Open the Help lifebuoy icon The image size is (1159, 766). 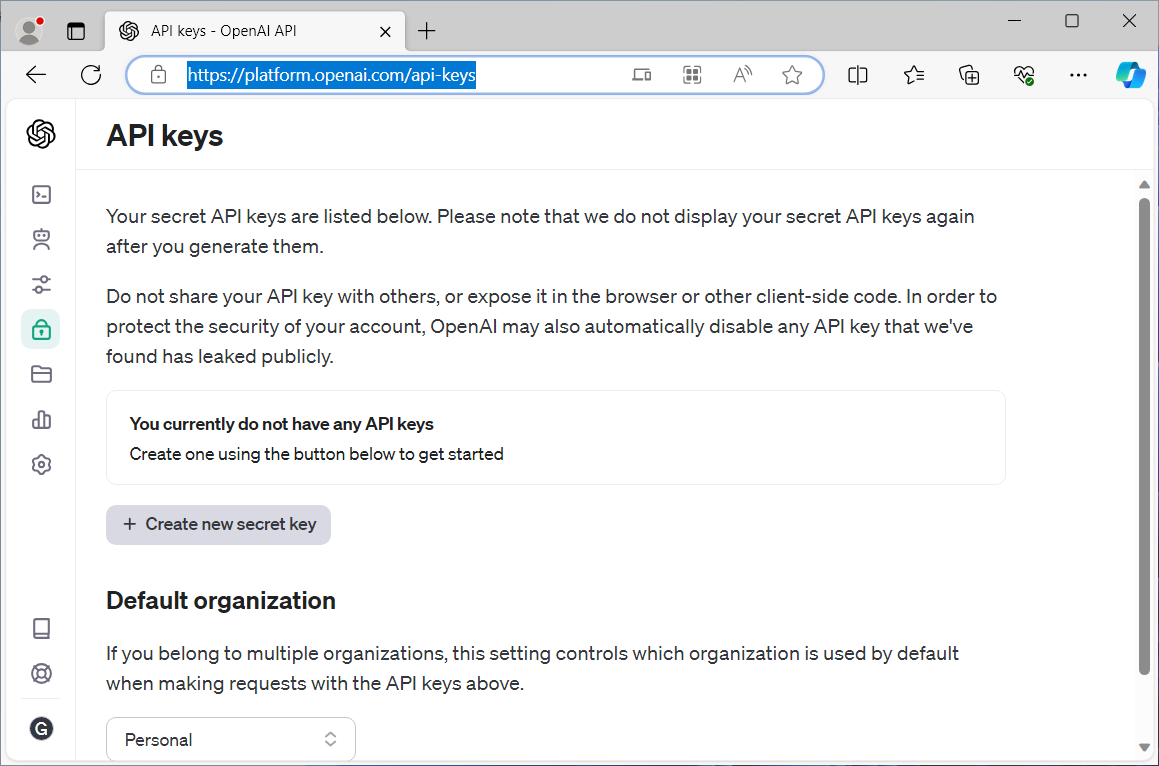[x=41, y=674]
